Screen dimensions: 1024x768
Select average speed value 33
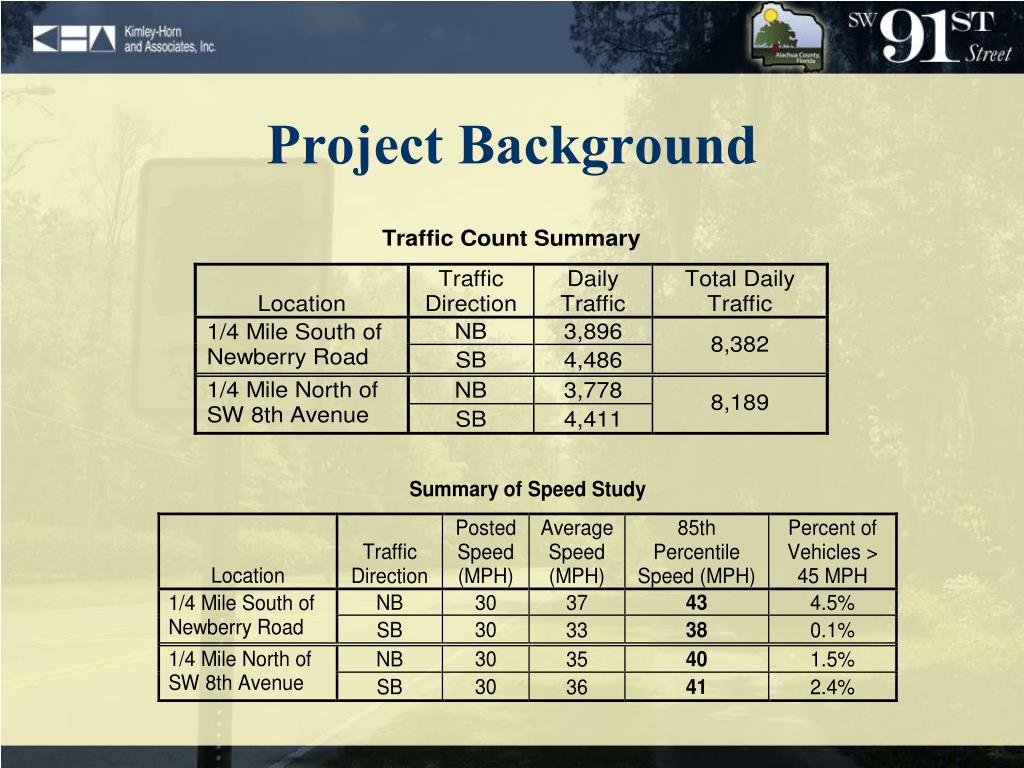click(577, 630)
